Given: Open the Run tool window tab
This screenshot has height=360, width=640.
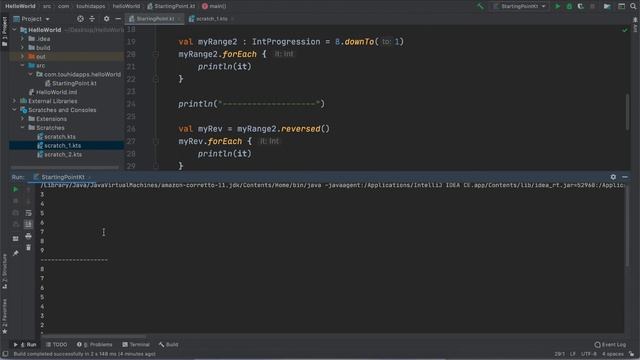Looking at the screenshot, I should tap(25, 344).
